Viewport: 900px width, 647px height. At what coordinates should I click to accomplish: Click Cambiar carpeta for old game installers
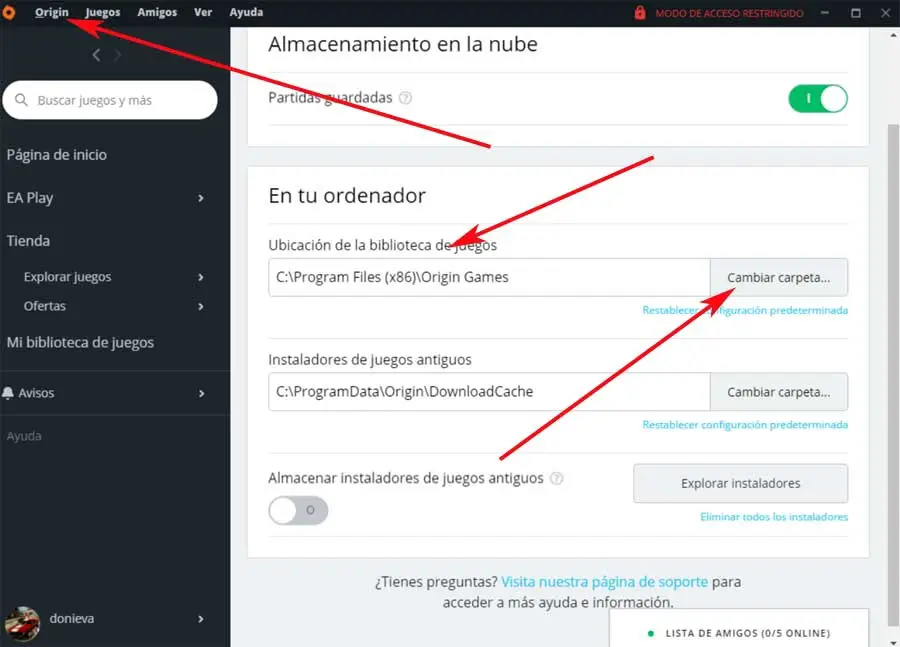pyautogui.click(x=779, y=392)
